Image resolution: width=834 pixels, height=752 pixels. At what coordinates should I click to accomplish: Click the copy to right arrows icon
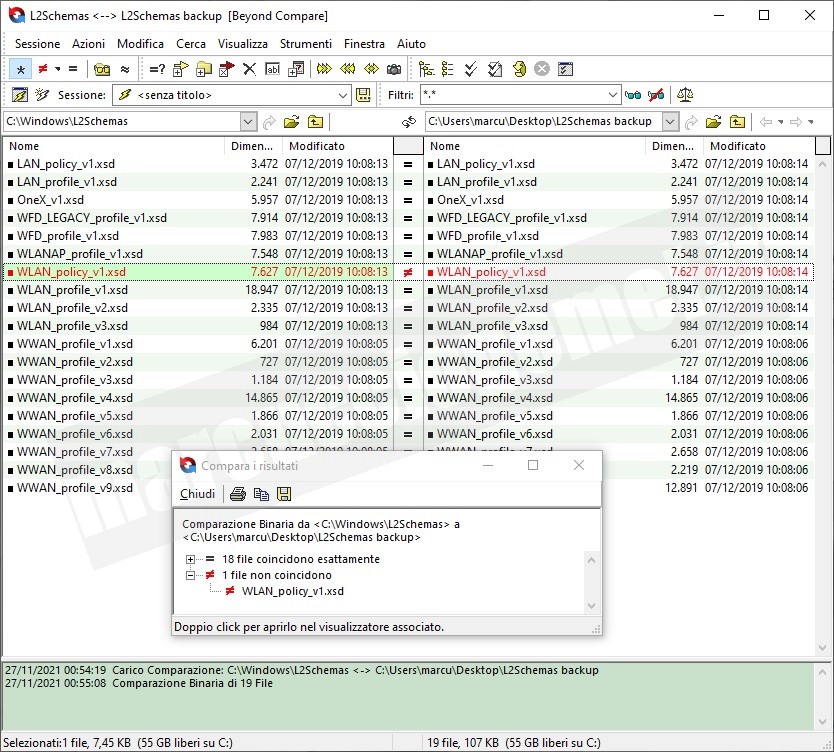(x=324, y=69)
